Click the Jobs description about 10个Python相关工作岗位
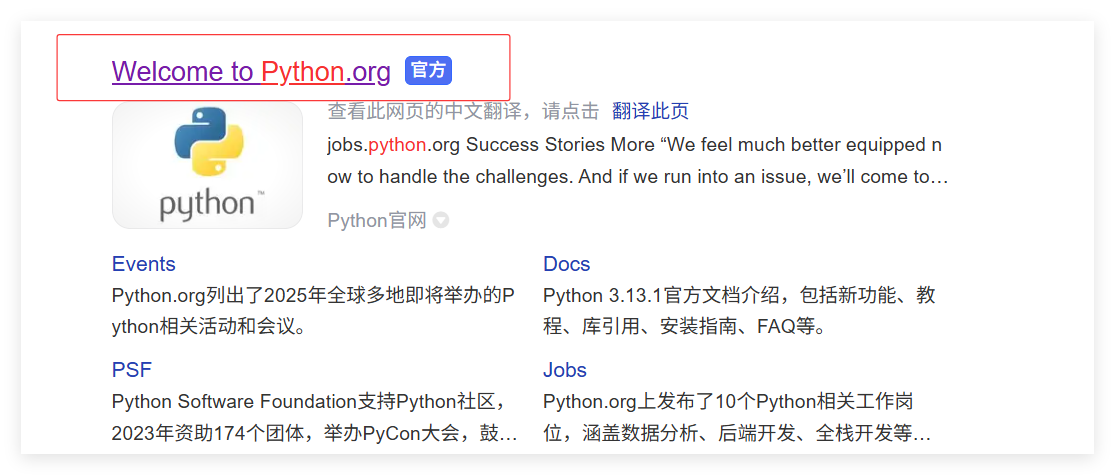Screen dimensions: 1115x475 point(737,417)
